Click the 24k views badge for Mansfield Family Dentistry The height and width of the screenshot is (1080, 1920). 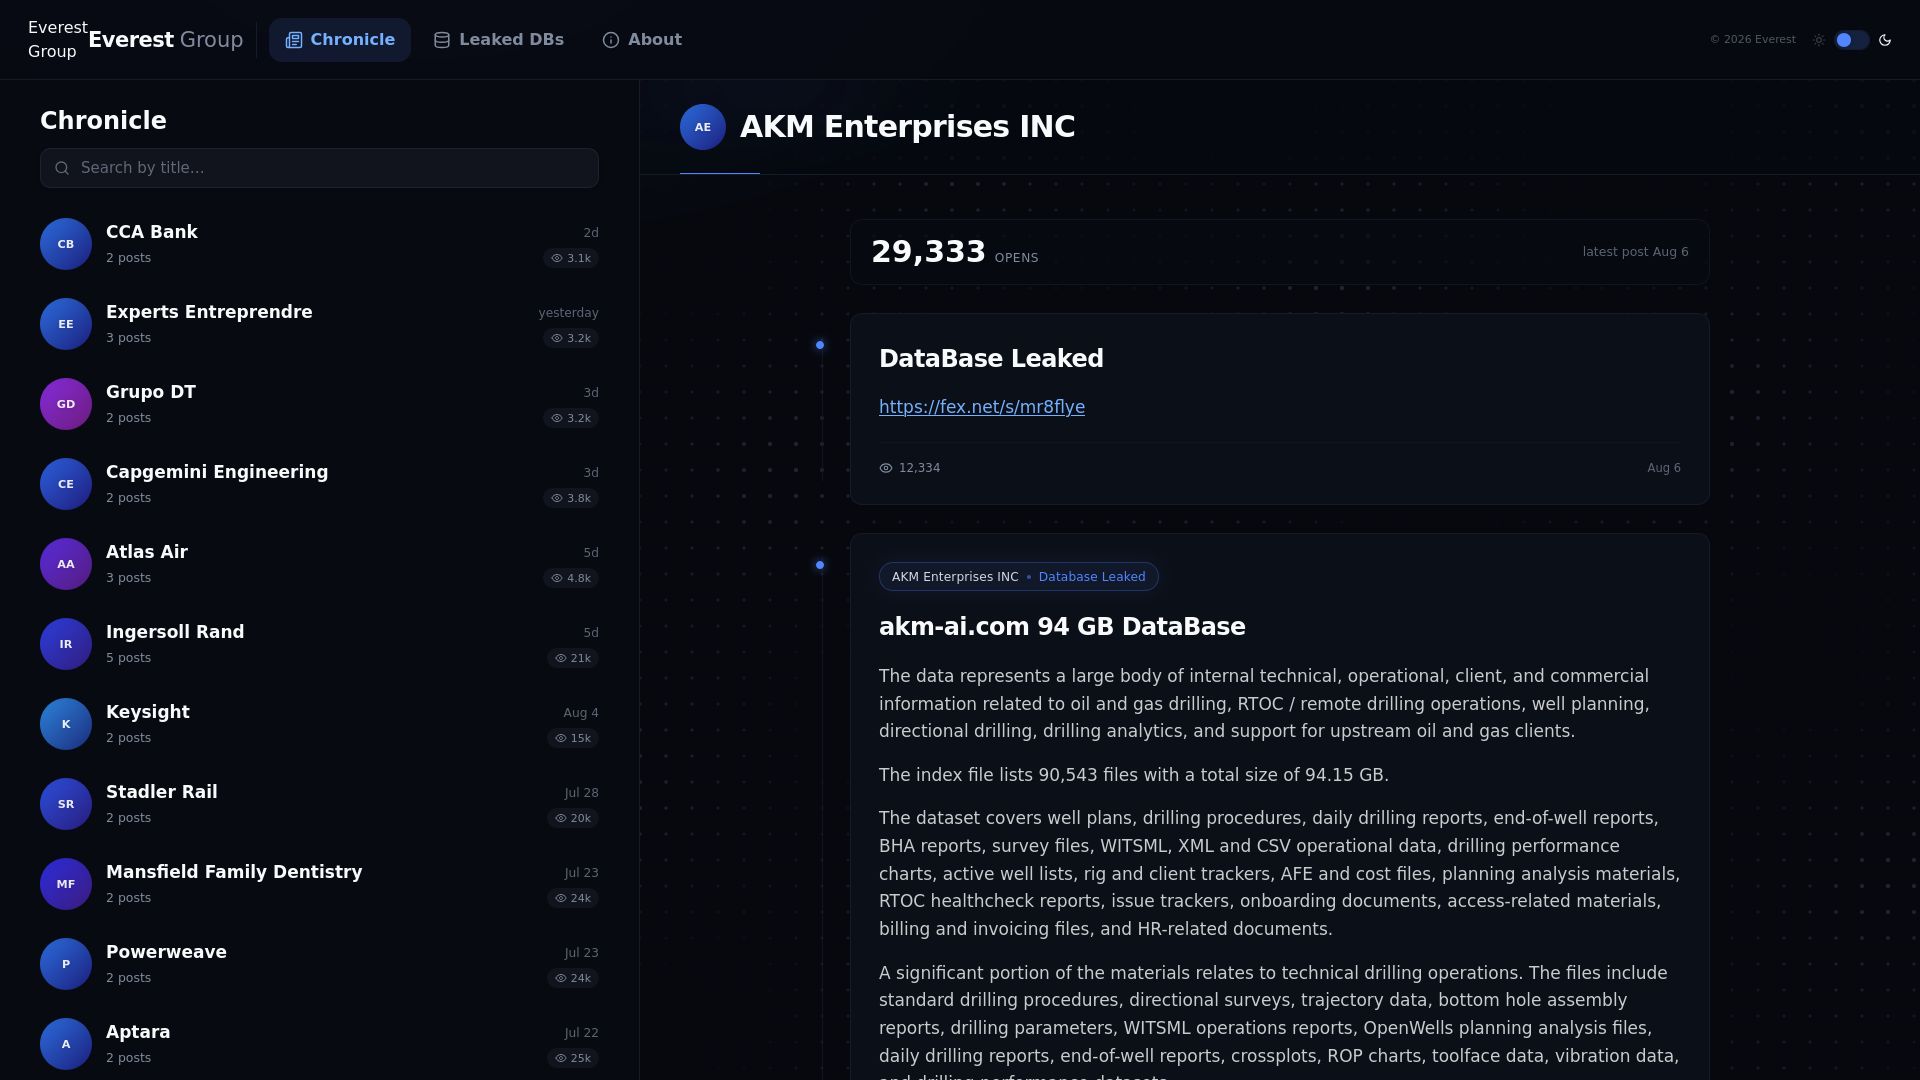coord(573,898)
